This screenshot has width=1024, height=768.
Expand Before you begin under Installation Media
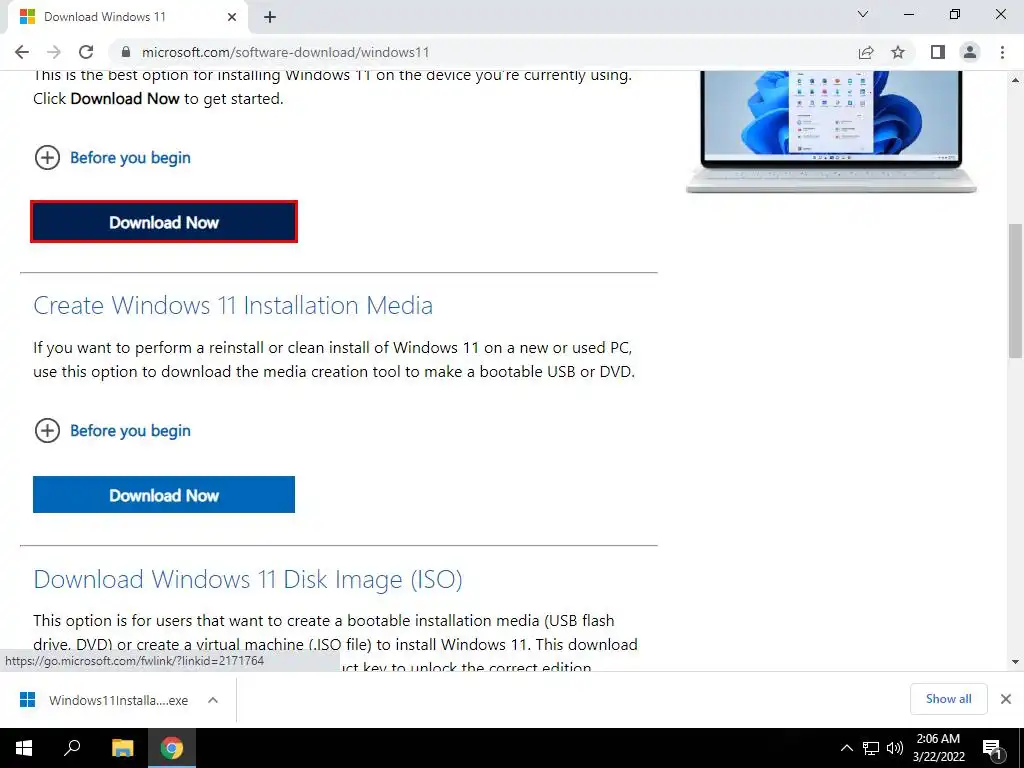tap(112, 430)
